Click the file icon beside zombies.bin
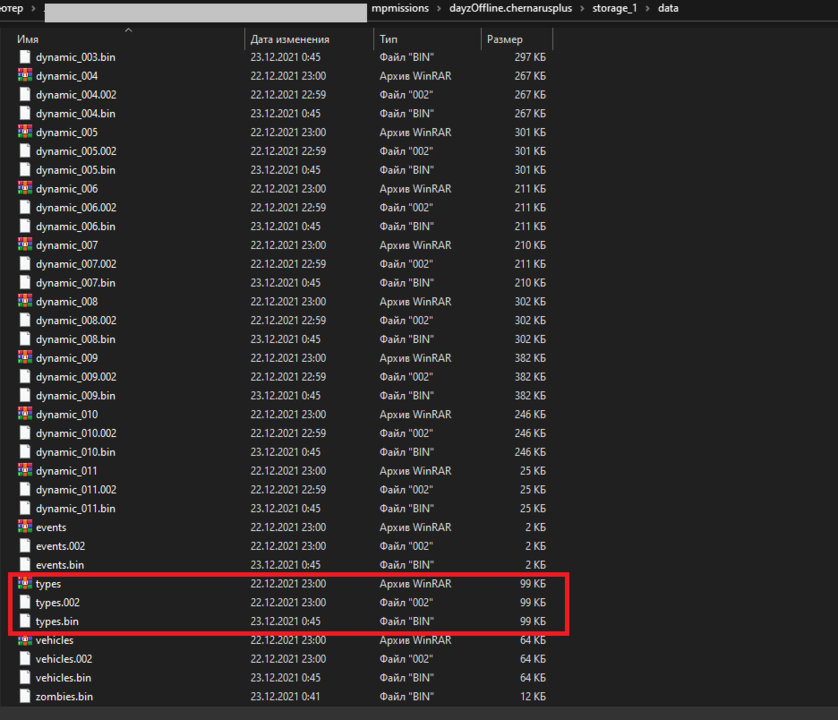 click(25, 696)
